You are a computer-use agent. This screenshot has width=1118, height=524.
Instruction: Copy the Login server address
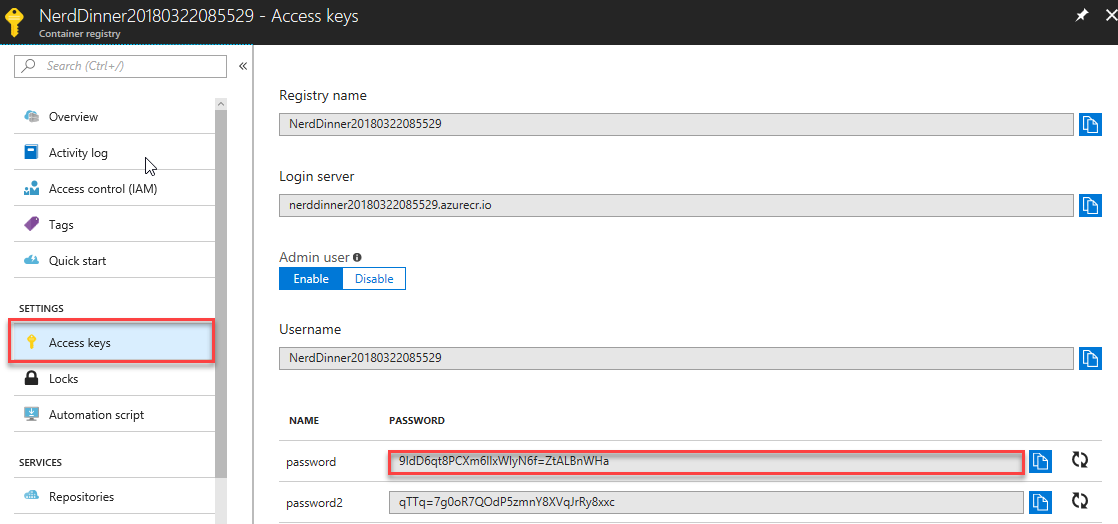click(x=1089, y=205)
